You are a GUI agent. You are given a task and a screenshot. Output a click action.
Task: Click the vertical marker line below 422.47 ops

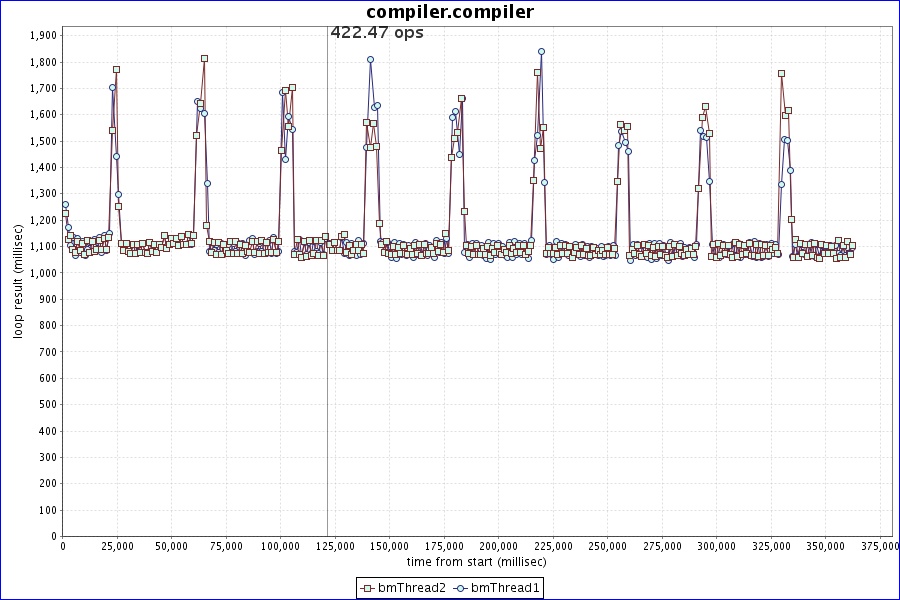click(x=327, y=300)
